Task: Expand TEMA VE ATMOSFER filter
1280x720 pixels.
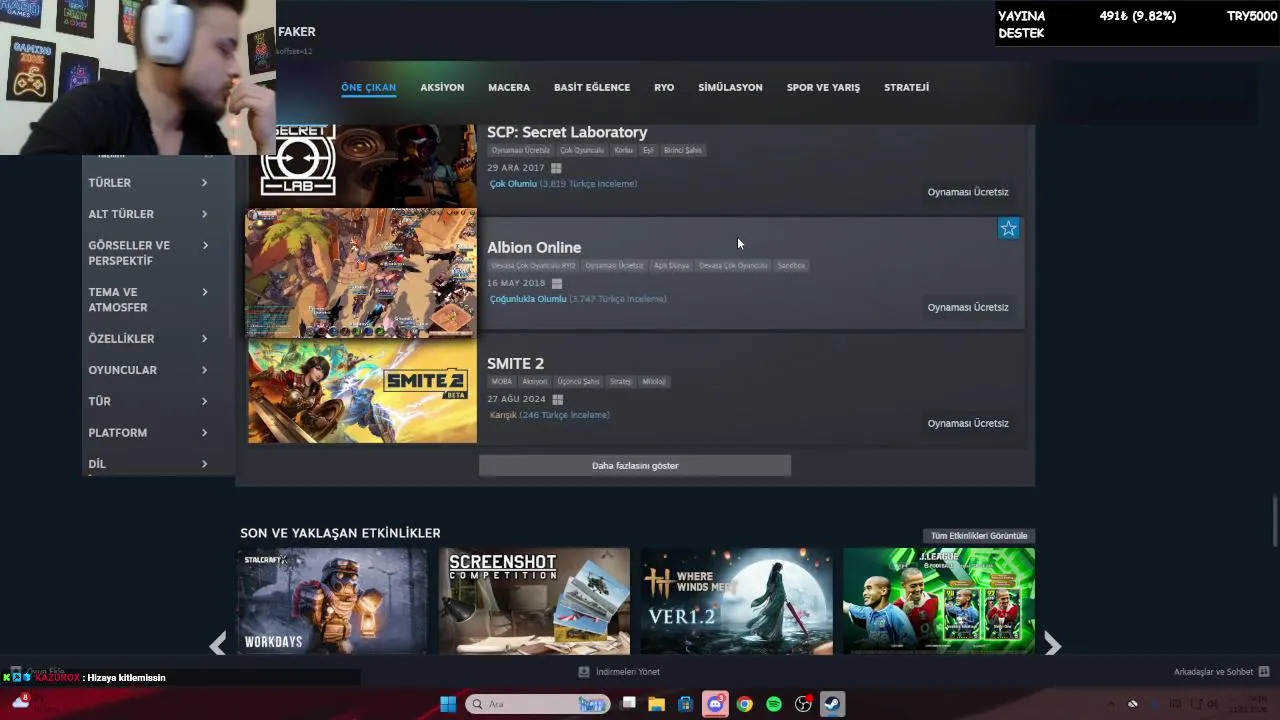Action: [148, 300]
